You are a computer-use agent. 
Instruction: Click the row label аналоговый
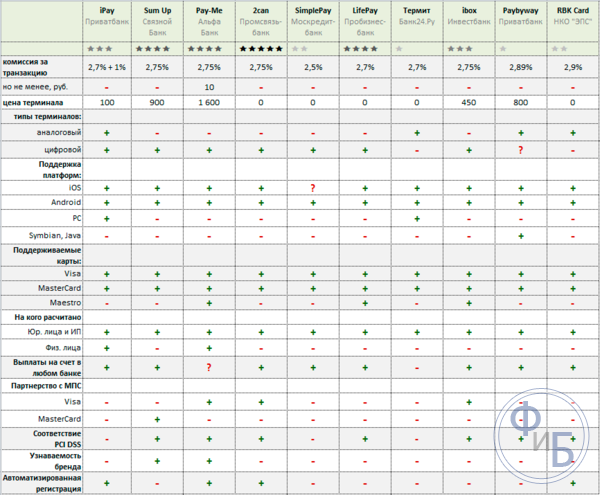tap(59, 132)
